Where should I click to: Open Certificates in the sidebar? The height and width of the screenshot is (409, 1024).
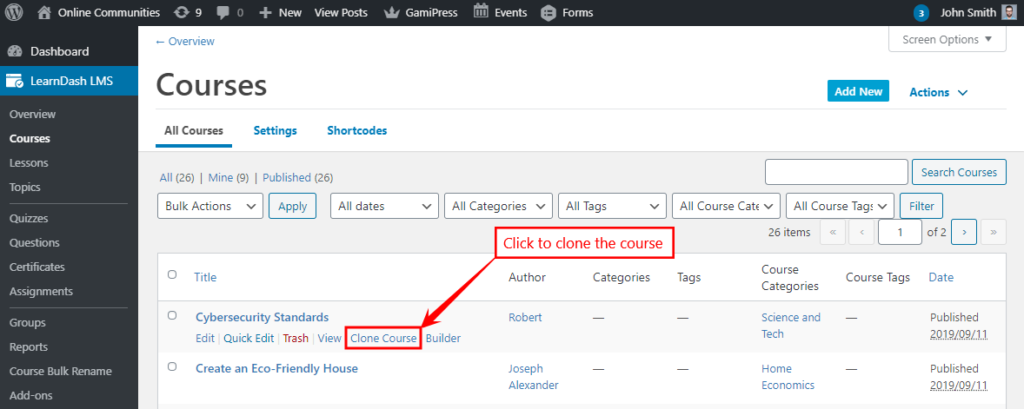[37, 267]
